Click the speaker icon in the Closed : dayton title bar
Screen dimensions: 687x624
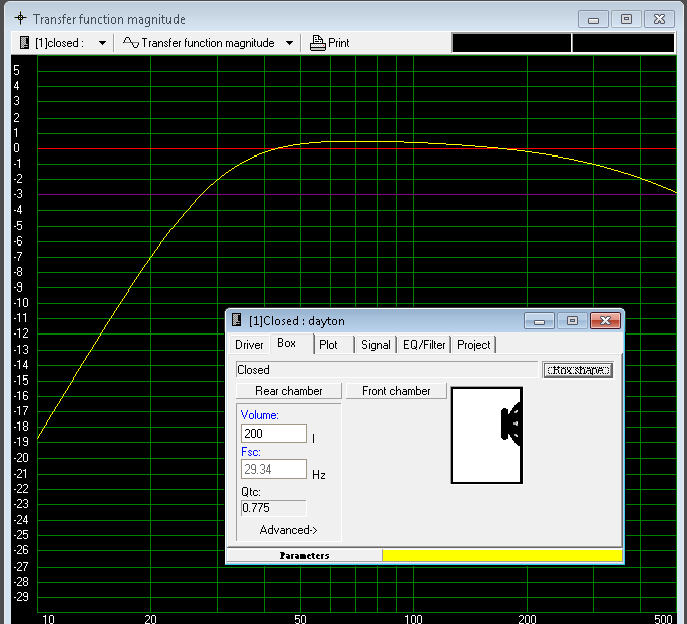237,321
